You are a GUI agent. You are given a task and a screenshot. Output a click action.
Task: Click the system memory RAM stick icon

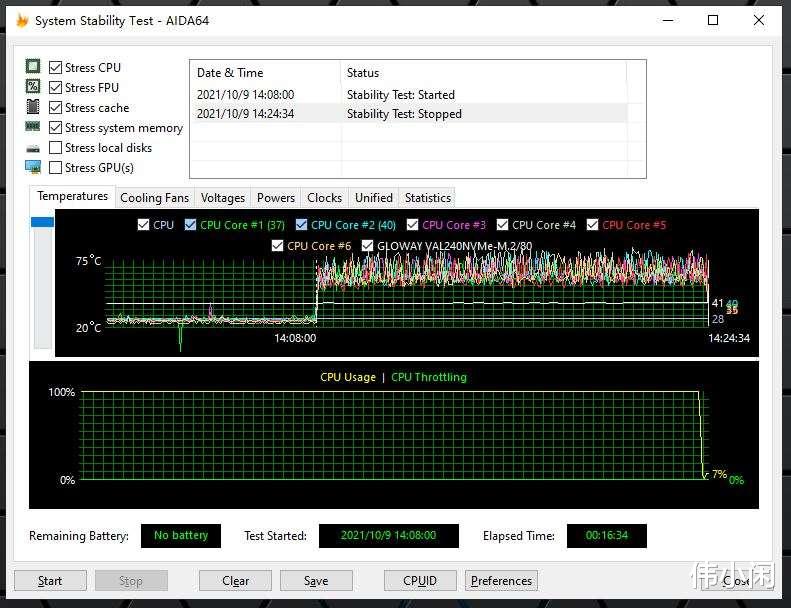(33, 126)
